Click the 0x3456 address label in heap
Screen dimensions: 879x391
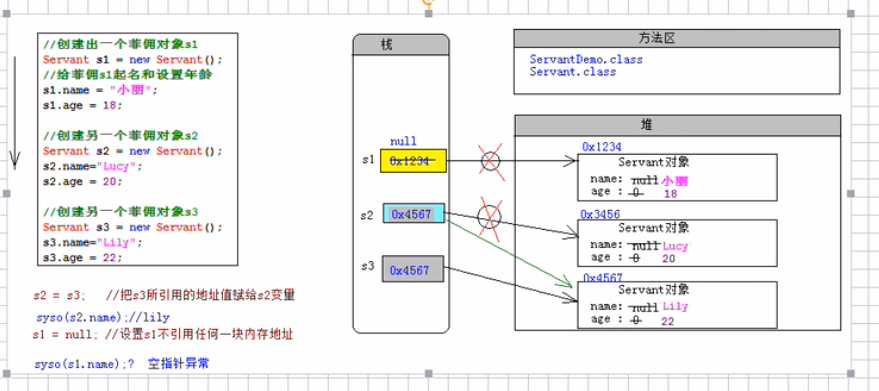[x=600, y=214]
